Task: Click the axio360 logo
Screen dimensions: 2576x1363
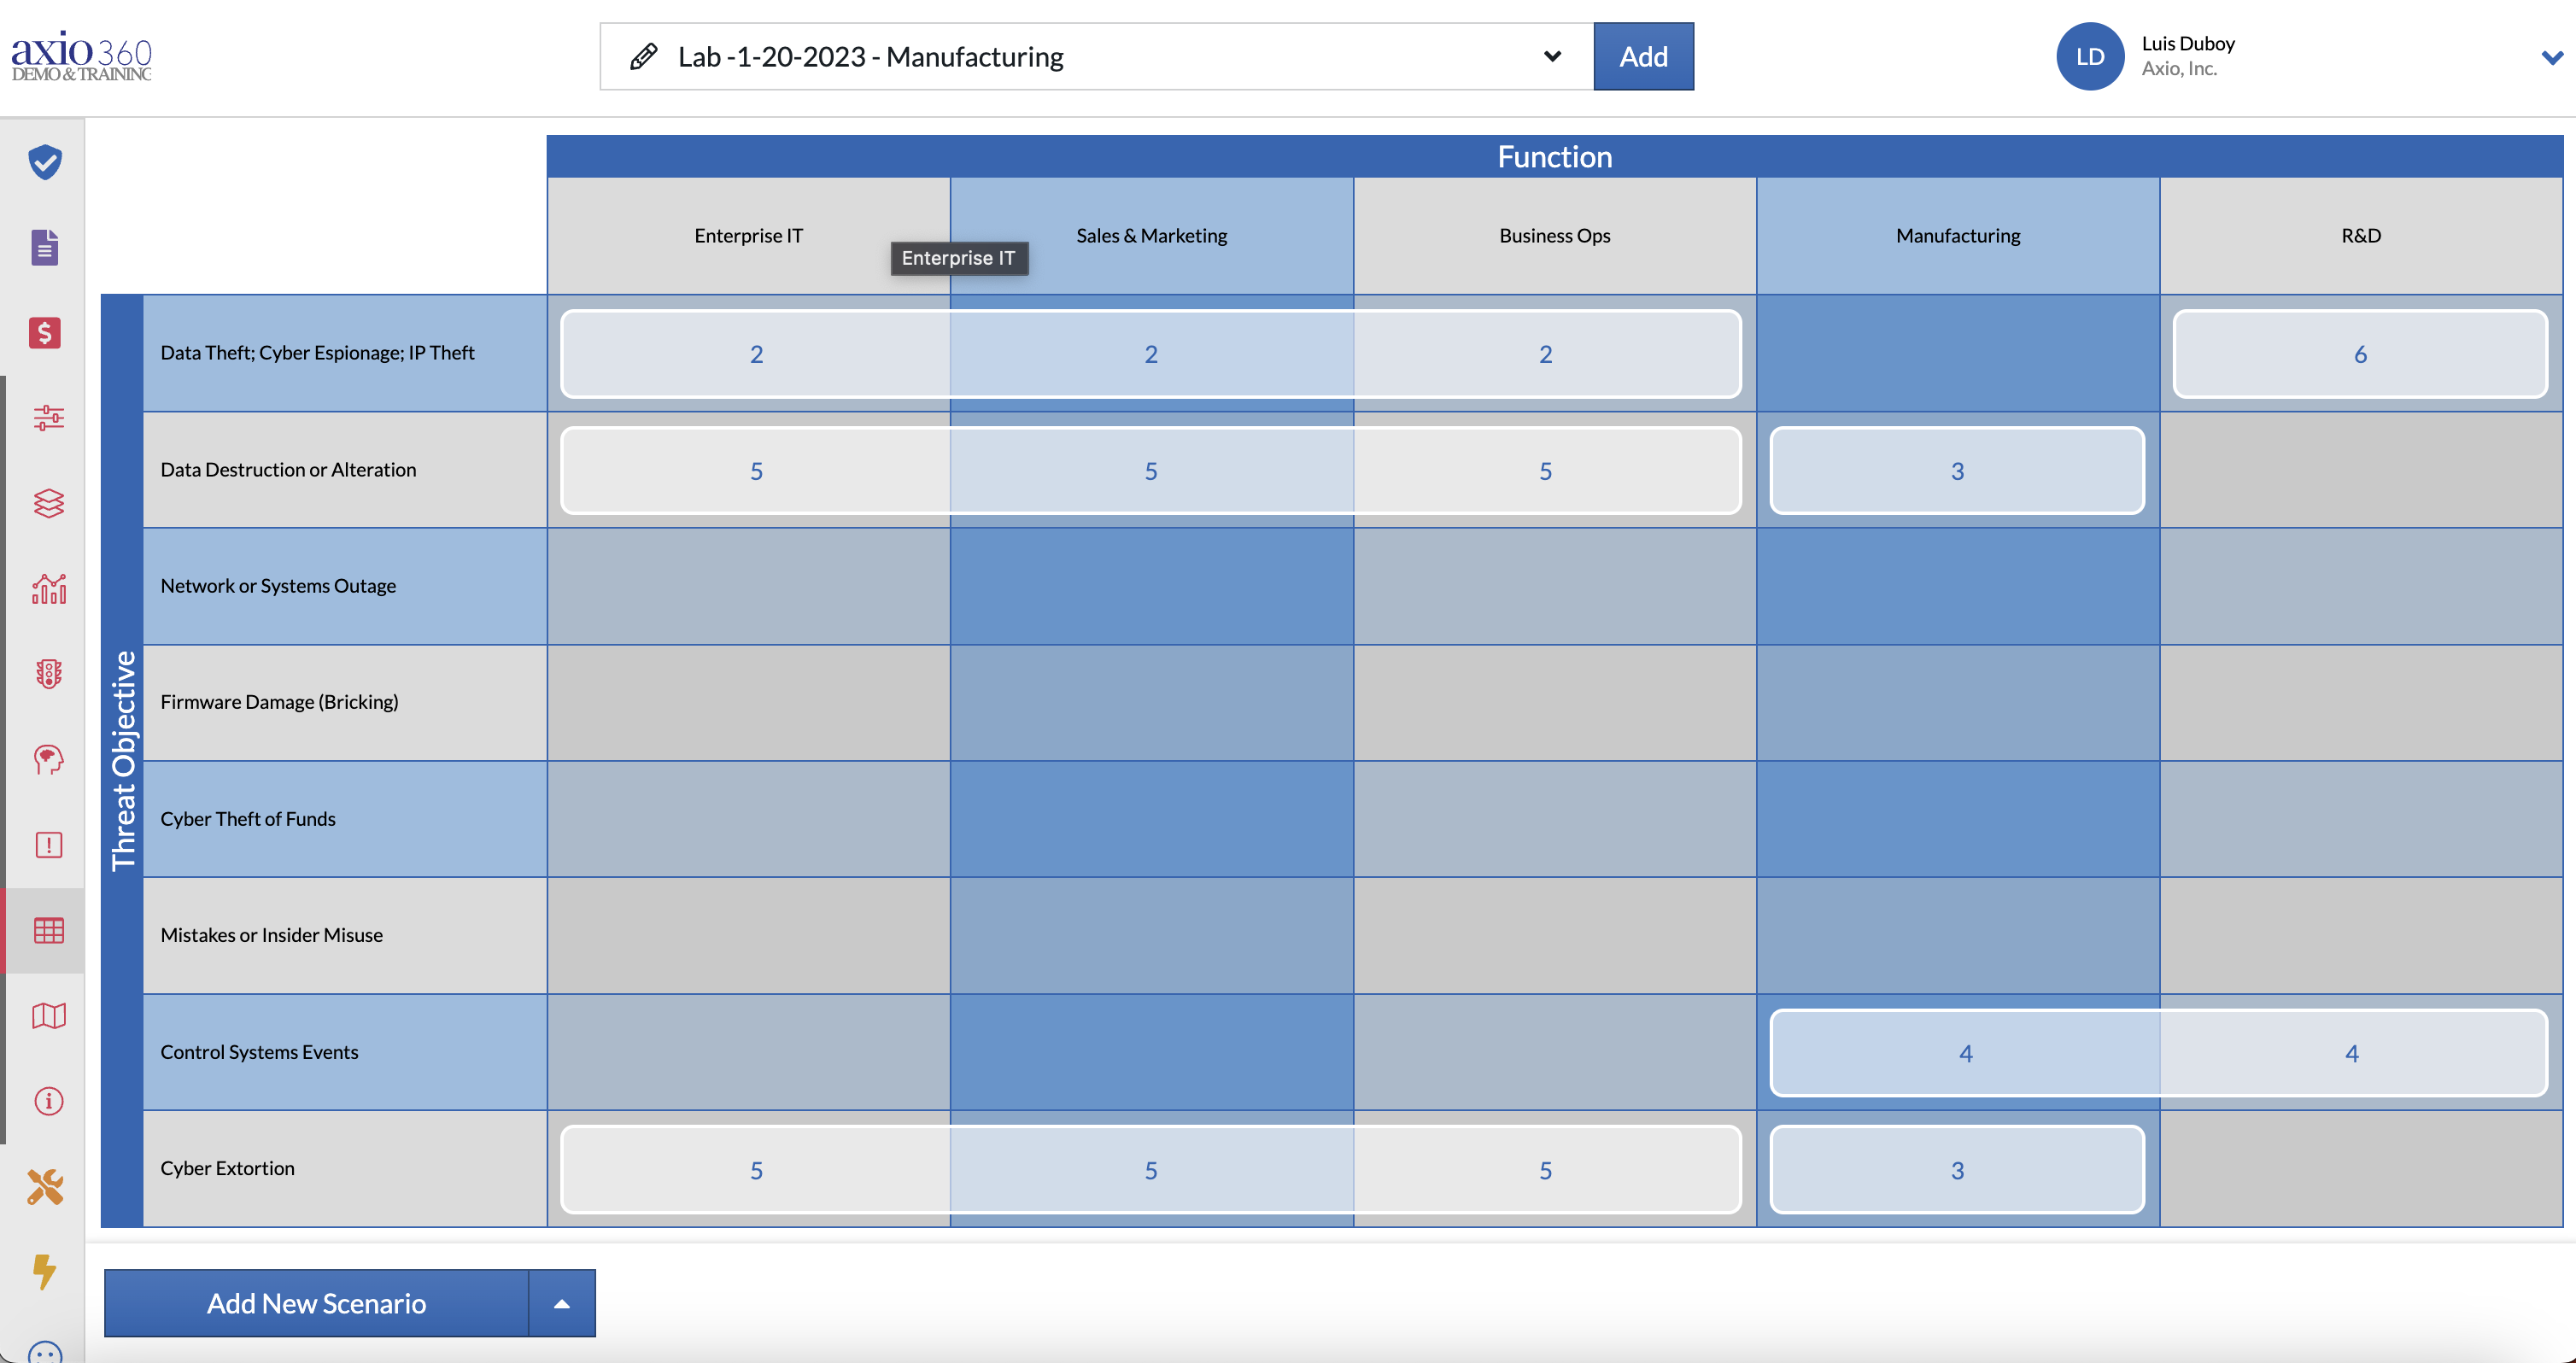Action: [x=81, y=56]
